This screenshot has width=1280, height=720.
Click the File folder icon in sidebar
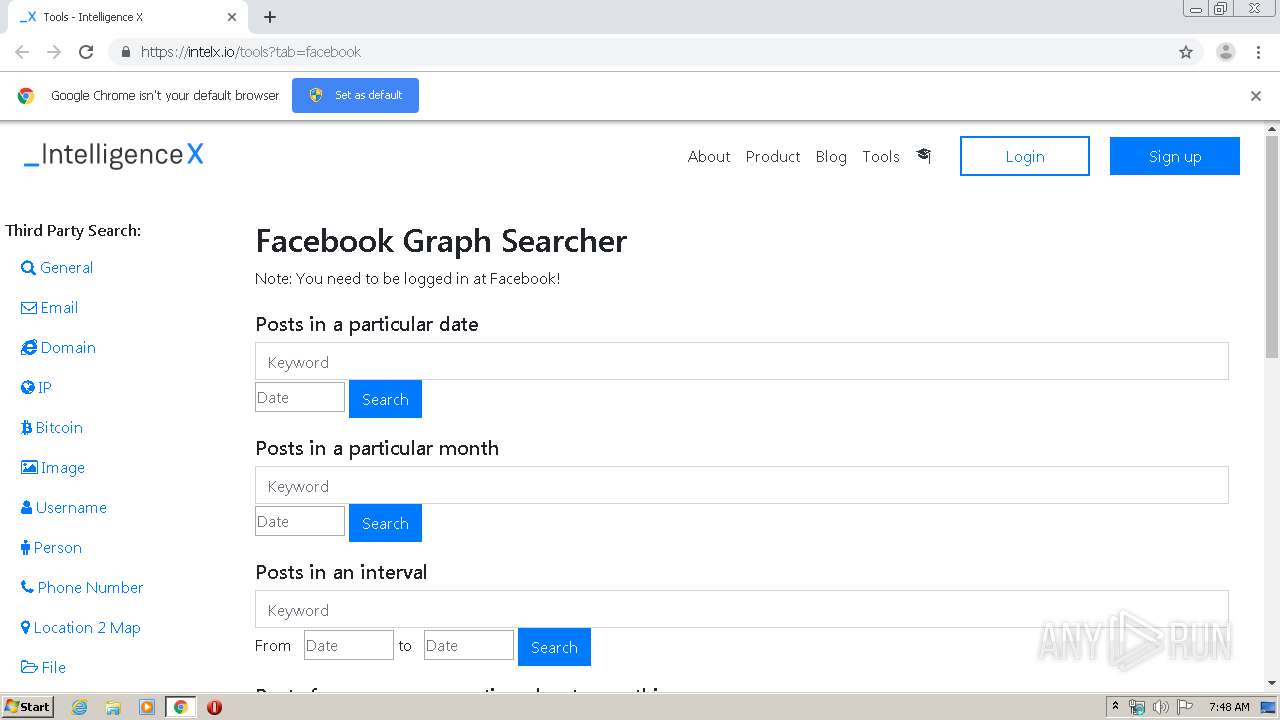[29, 668]
